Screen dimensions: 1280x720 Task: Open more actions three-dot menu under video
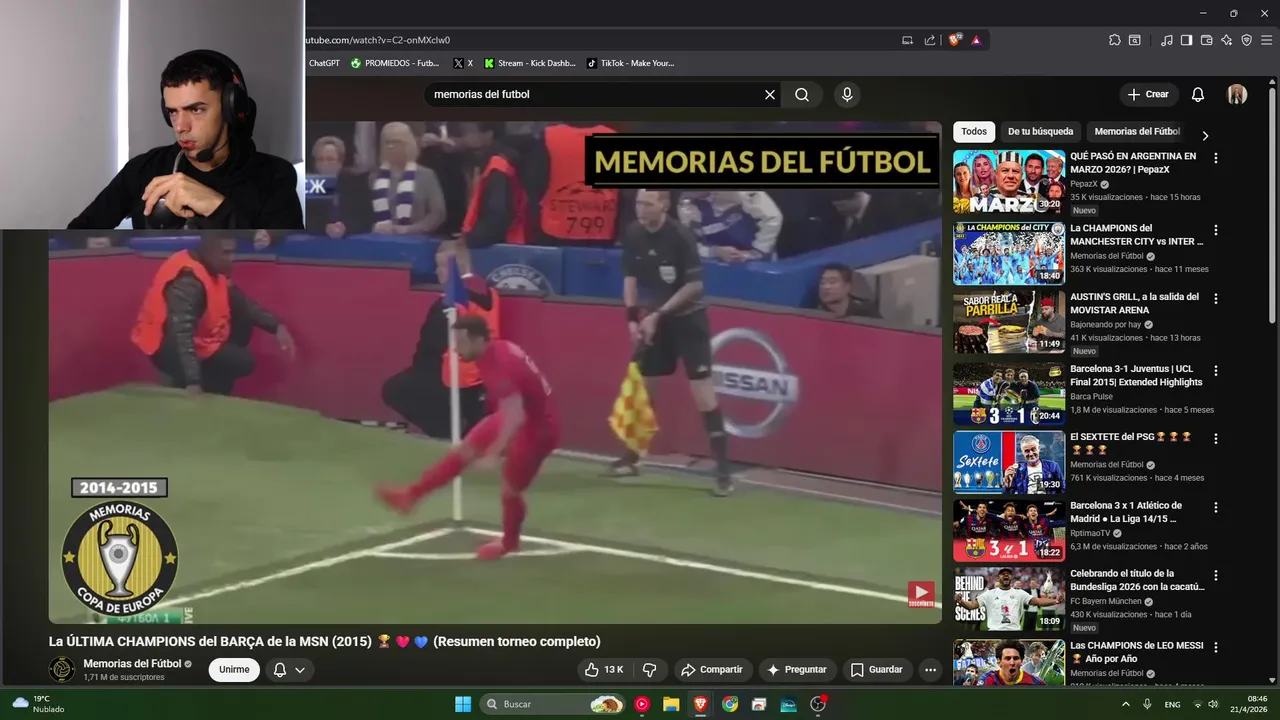point(930,670)
